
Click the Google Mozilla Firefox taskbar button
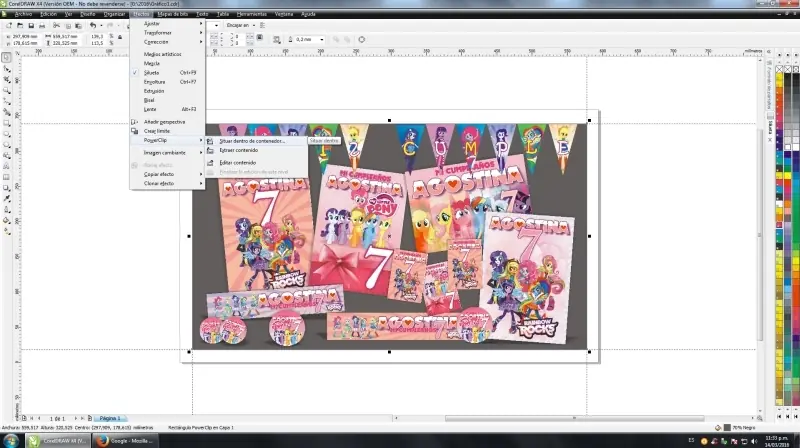(x=125, y=440)
